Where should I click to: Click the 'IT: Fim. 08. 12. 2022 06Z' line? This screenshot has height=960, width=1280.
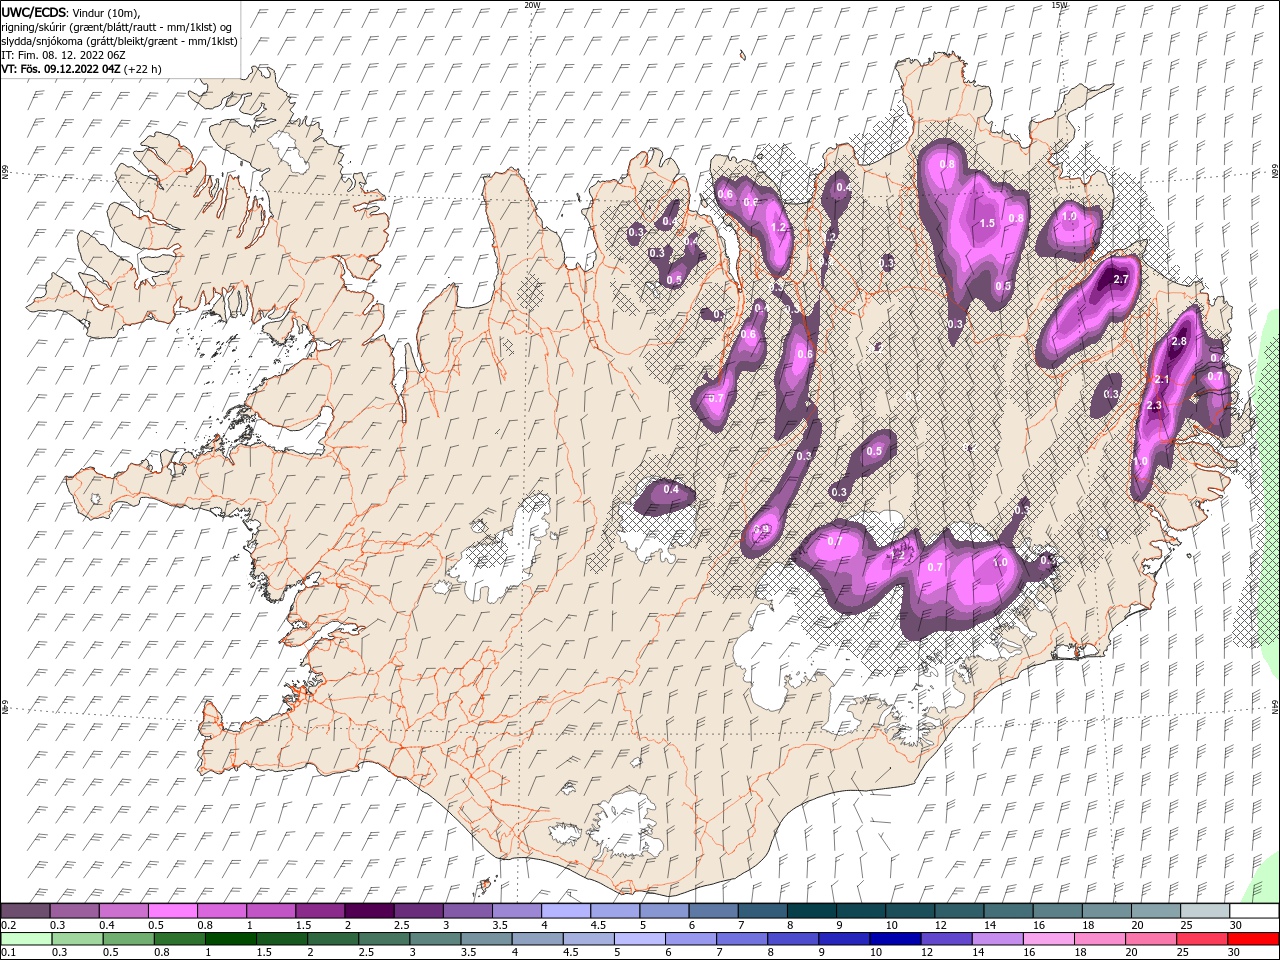[x=63, y=55]
